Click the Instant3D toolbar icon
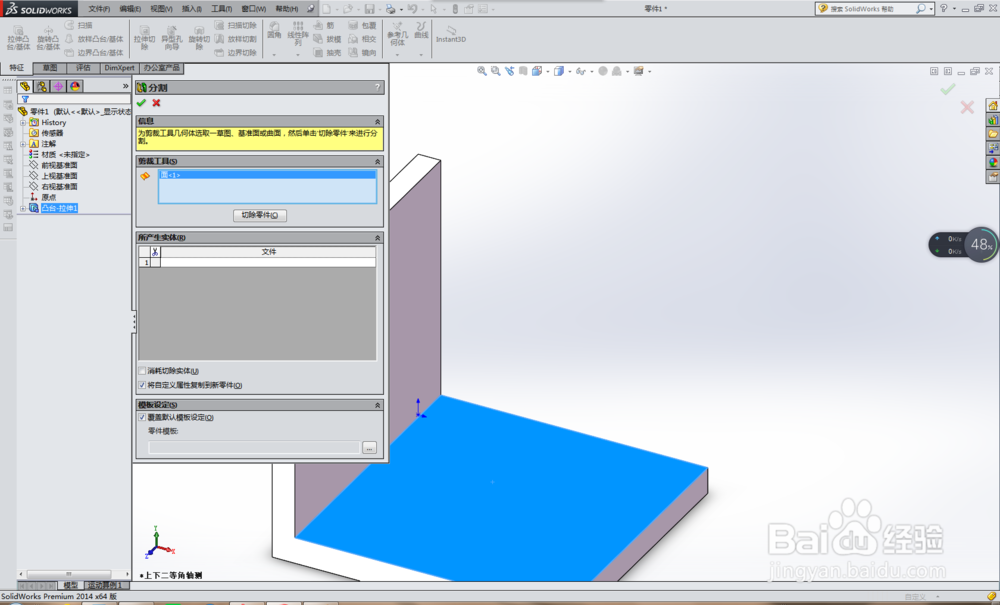 tap(451, 34)
